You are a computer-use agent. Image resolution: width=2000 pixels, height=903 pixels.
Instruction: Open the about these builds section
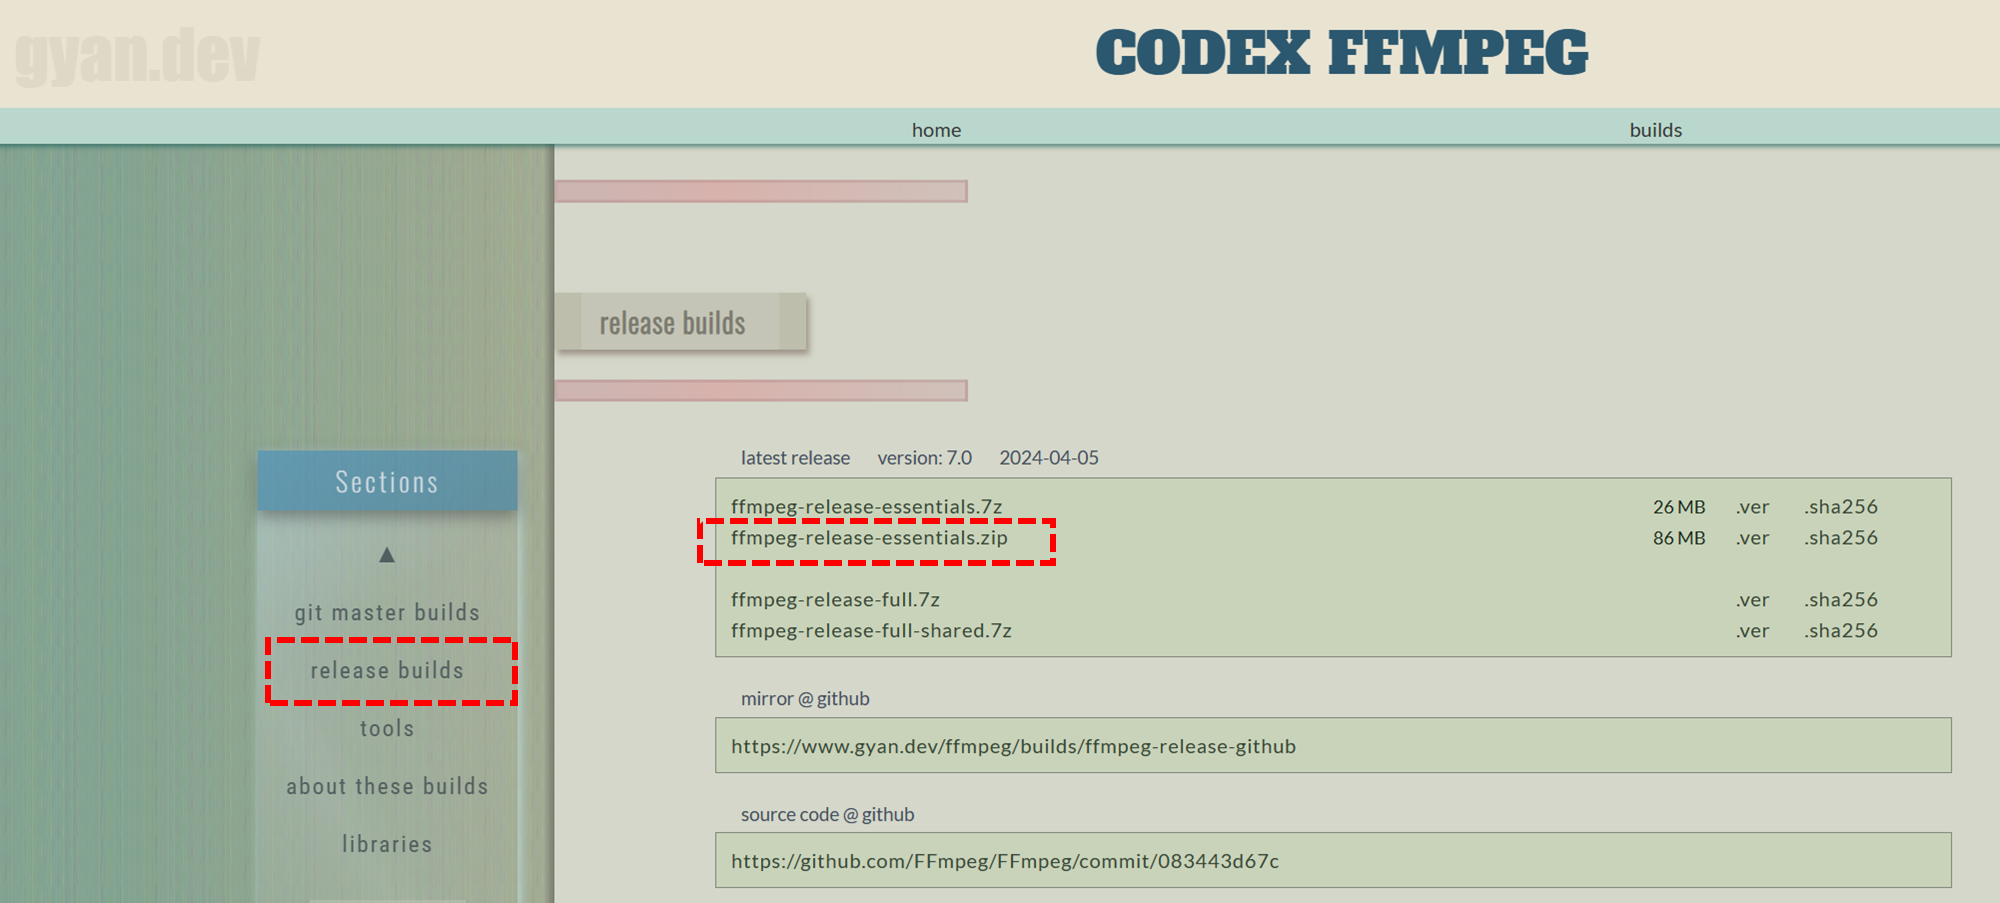pyautogui.click(x=387, y=786)
